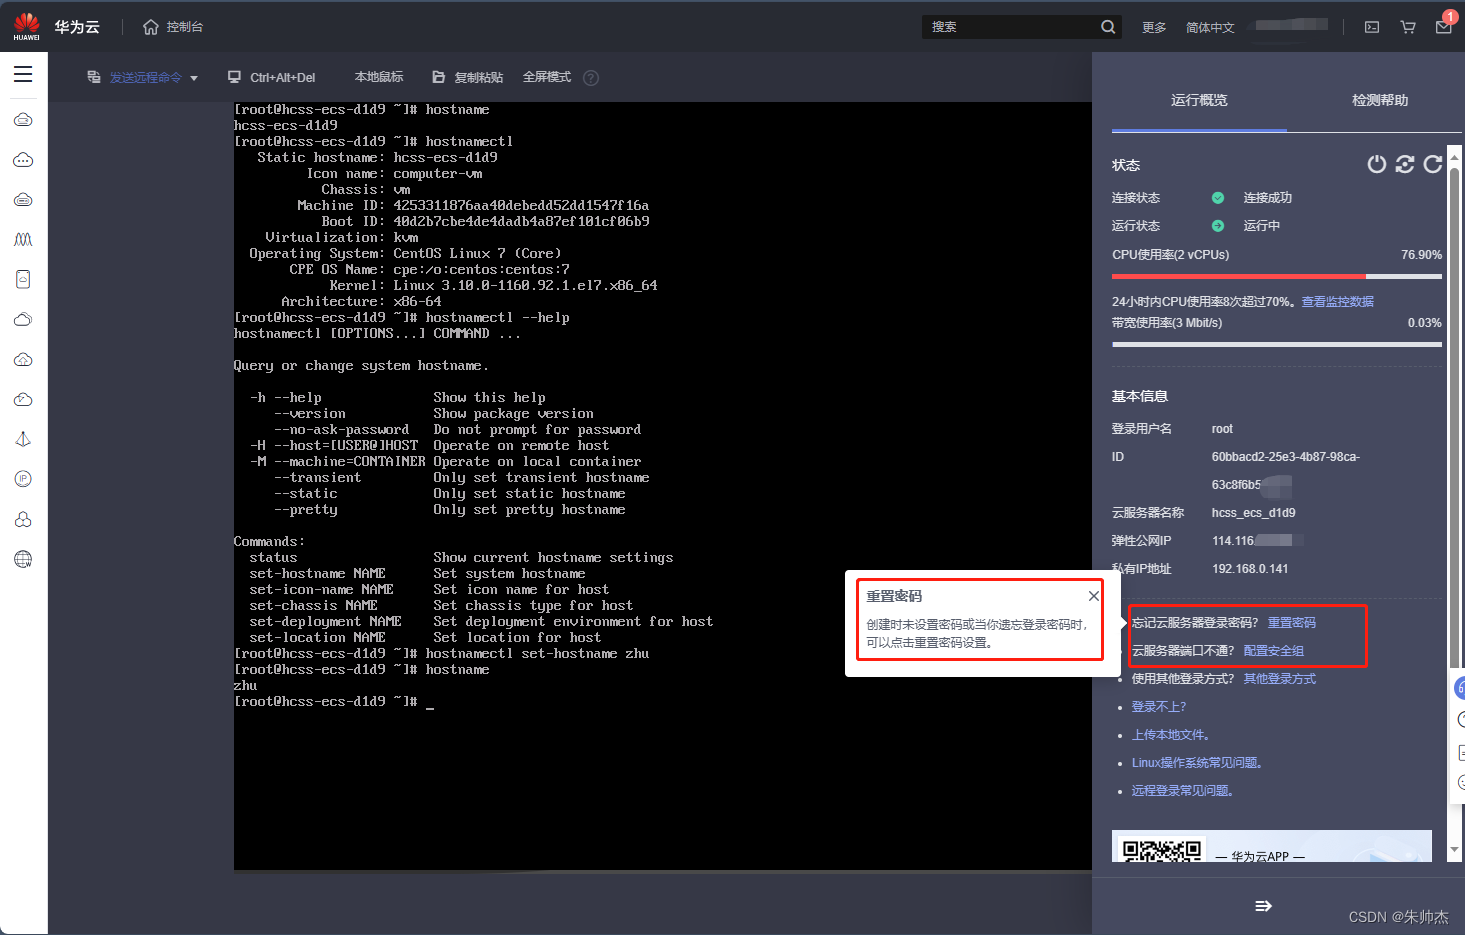
Task: Click the help question mark icon in the toolbar
Action: coord(591,78)
